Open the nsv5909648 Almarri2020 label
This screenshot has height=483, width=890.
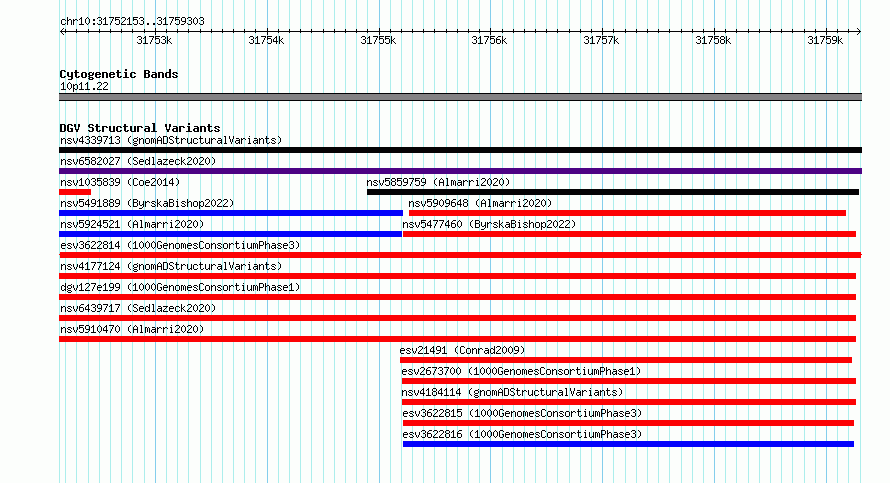[480, 203]
